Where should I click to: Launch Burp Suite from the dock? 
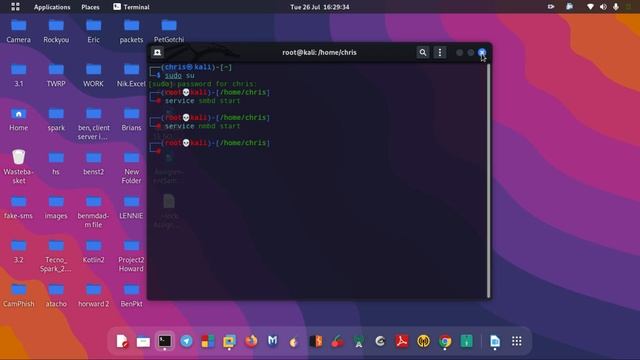(316, 341)
